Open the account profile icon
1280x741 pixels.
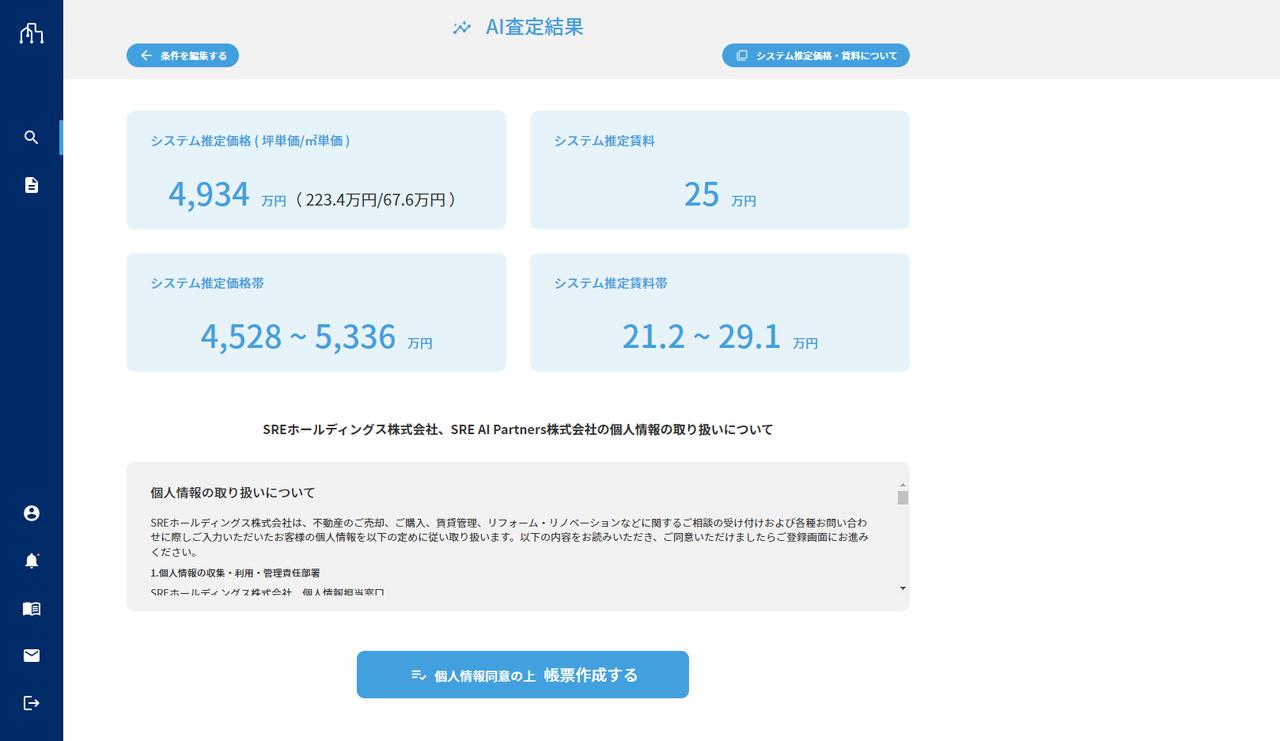(31, 513)
